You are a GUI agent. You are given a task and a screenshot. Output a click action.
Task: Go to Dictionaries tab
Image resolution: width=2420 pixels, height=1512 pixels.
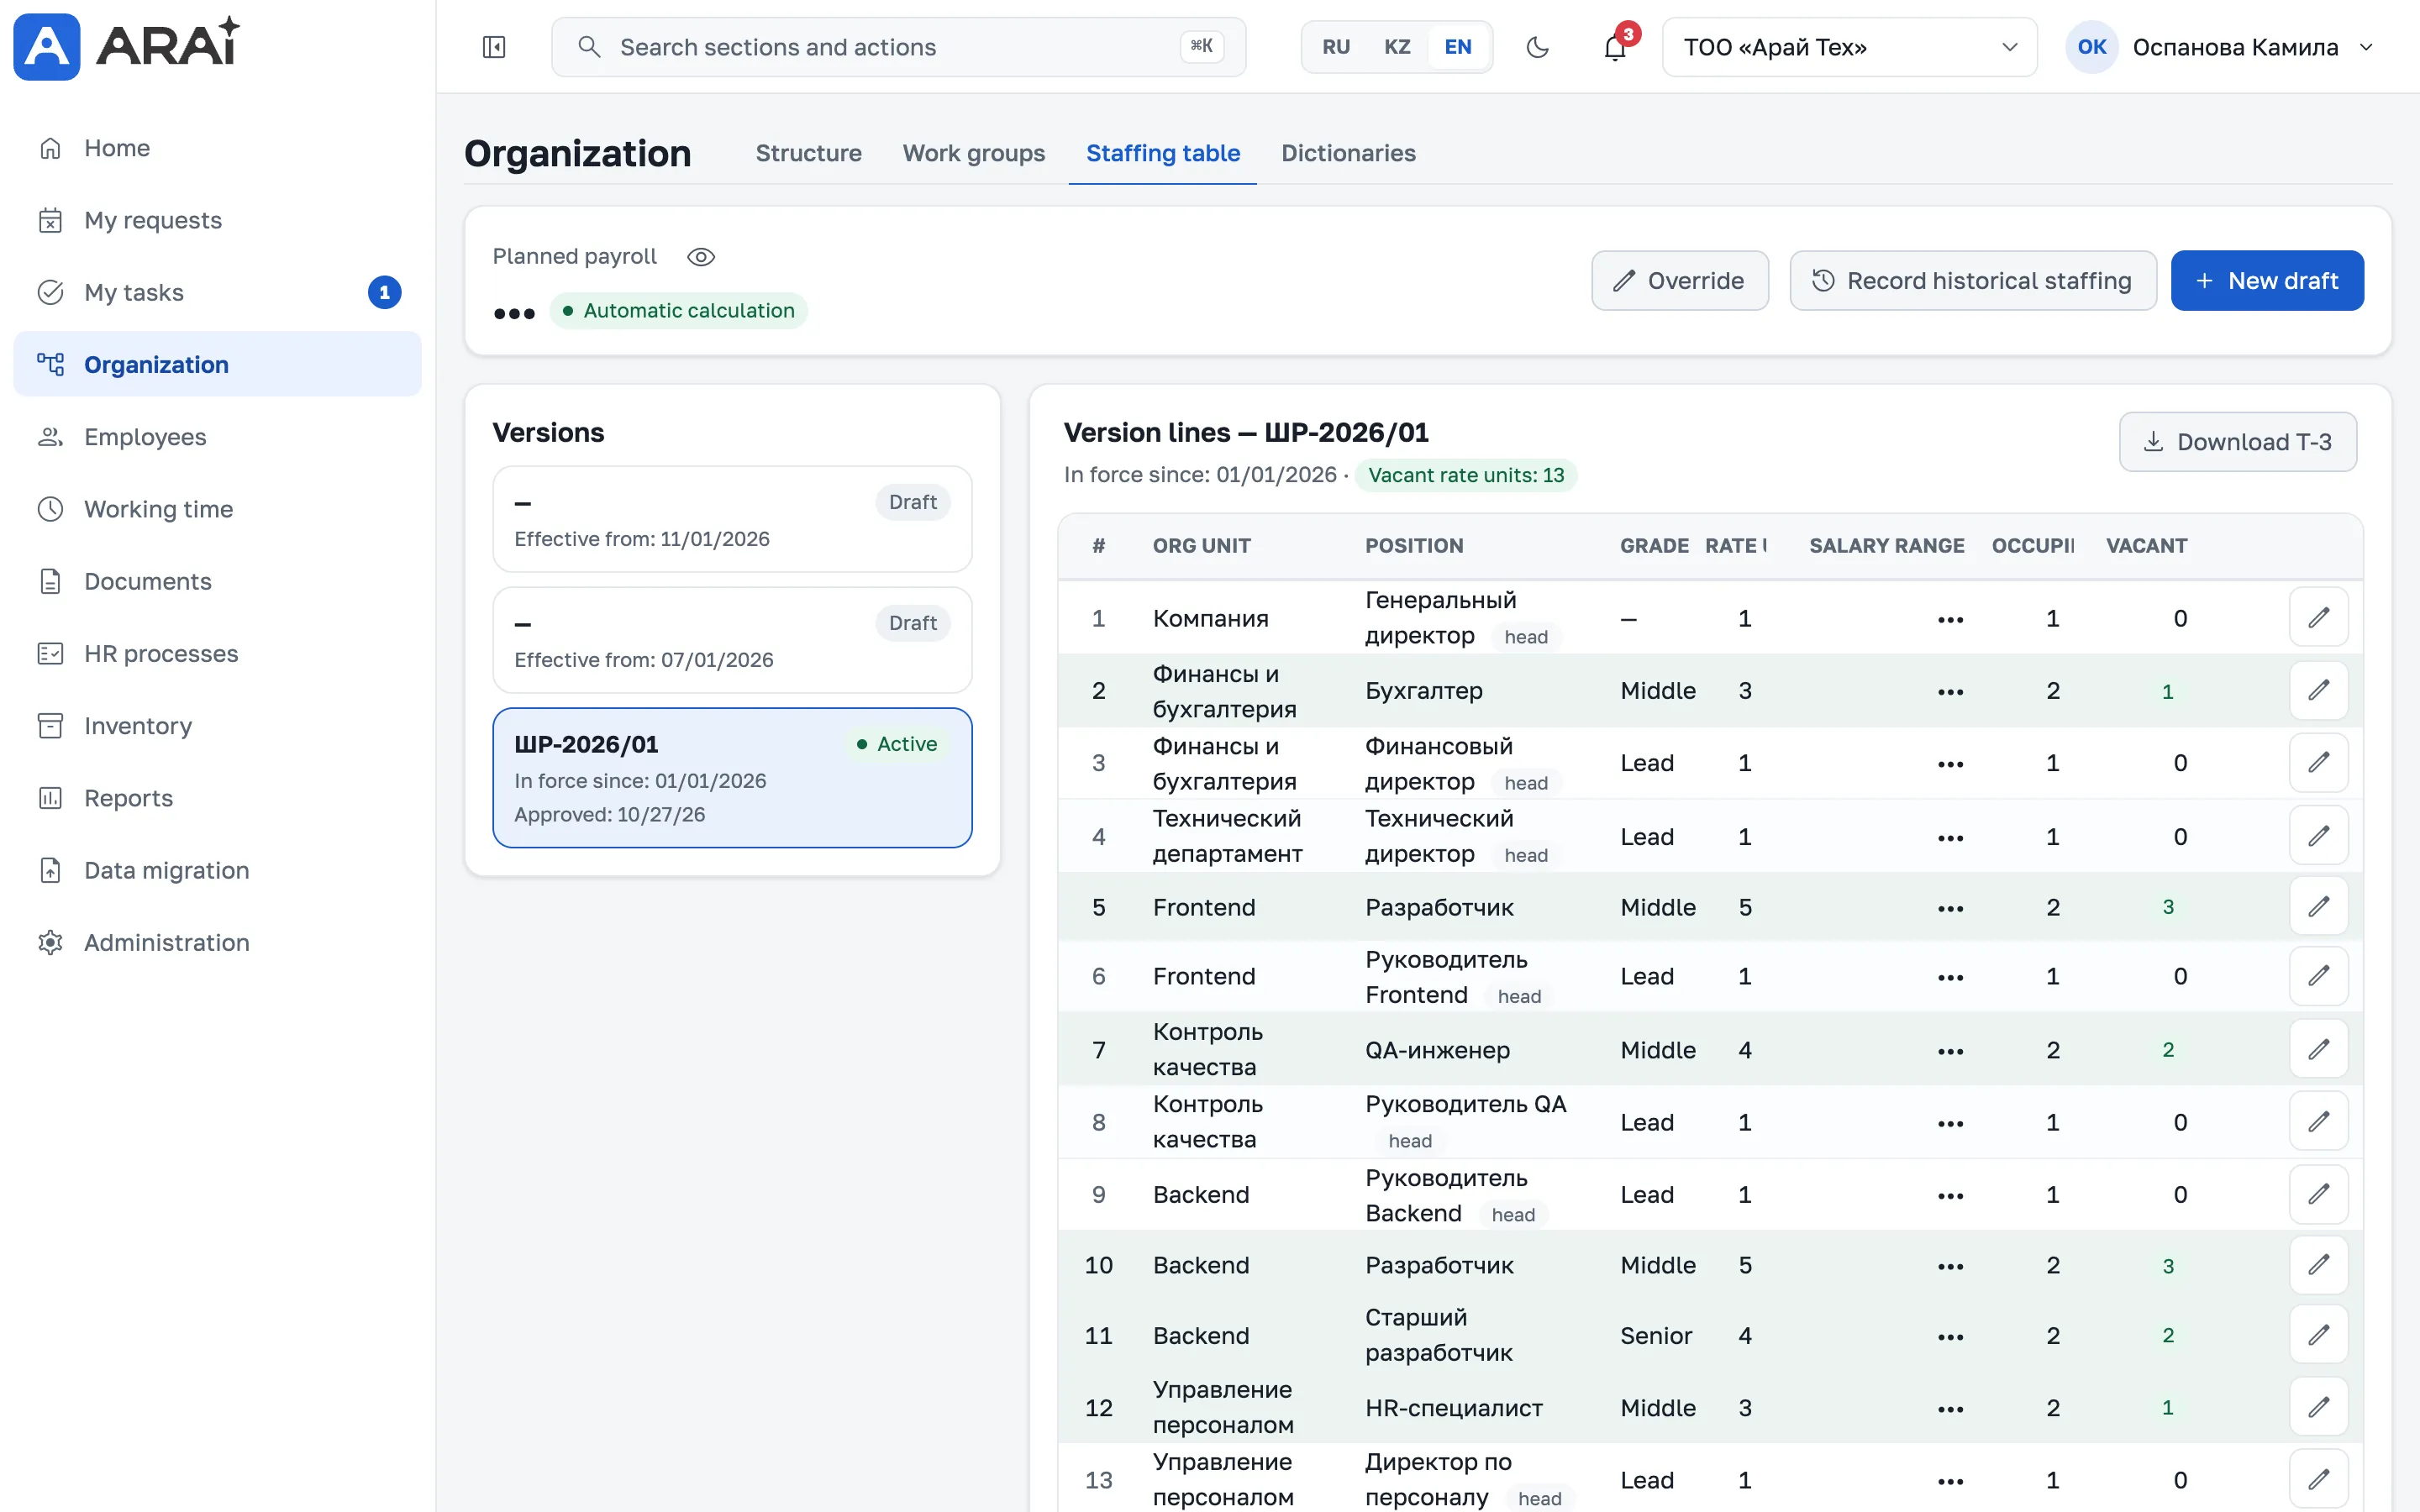coord(1348,153)
